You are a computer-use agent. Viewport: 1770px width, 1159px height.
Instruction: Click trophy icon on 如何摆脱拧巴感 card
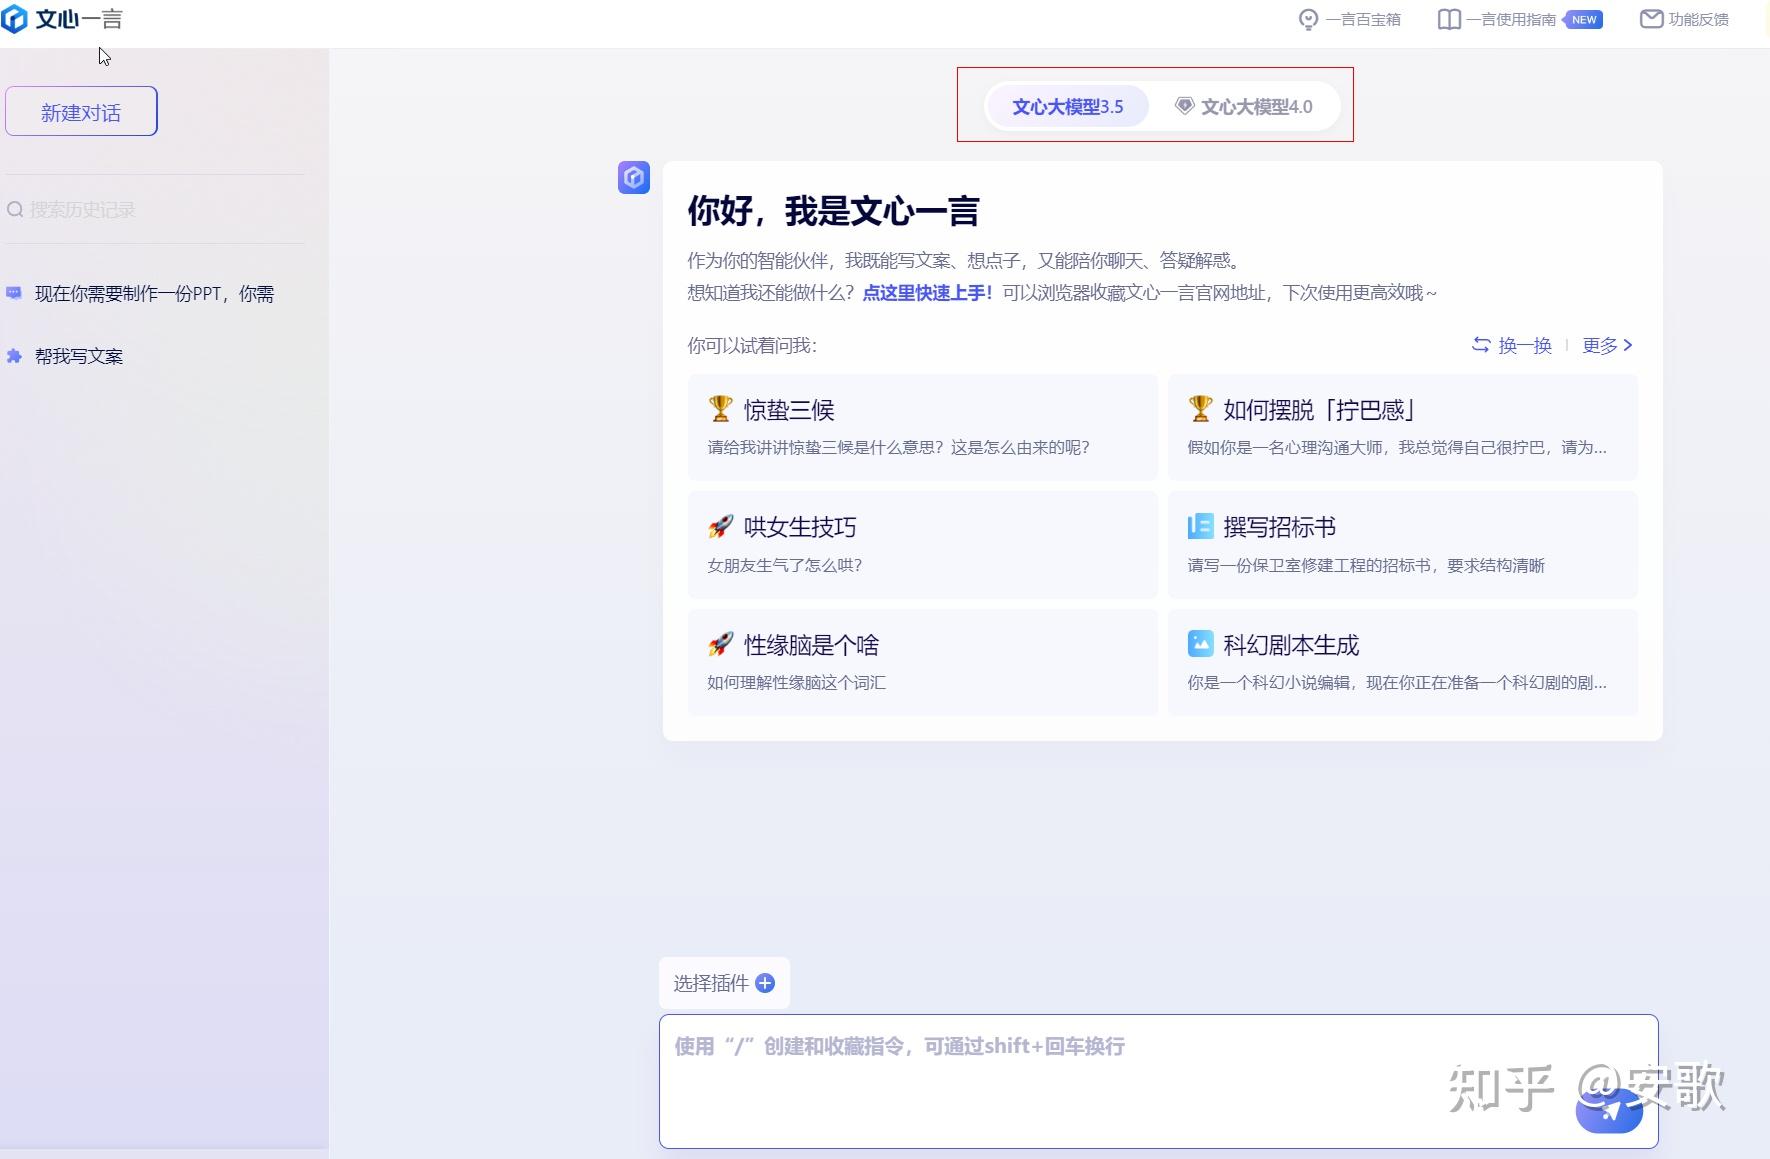[1200, 409]
